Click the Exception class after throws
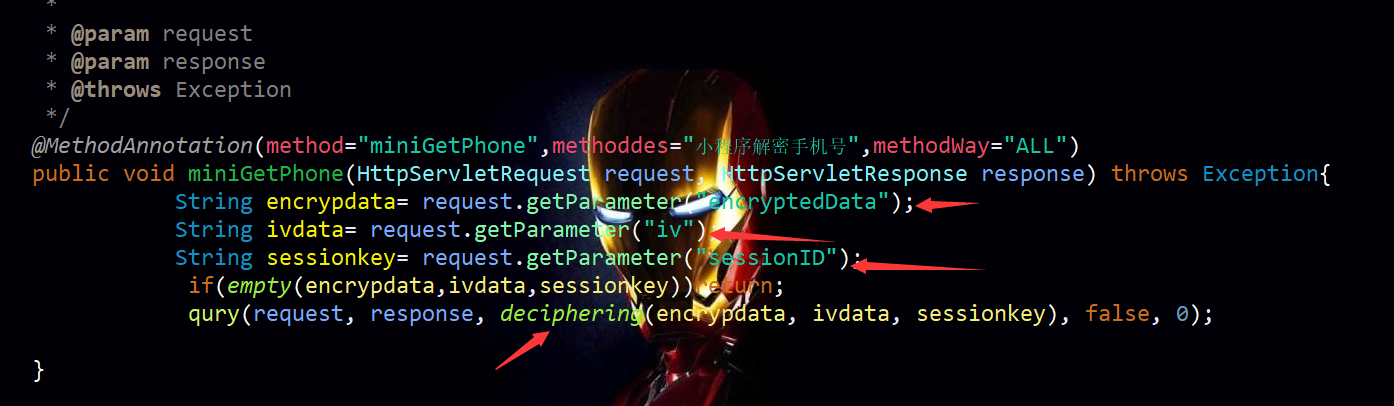This screenshot has height=406, width=1394. click(x=1260, y=174)
